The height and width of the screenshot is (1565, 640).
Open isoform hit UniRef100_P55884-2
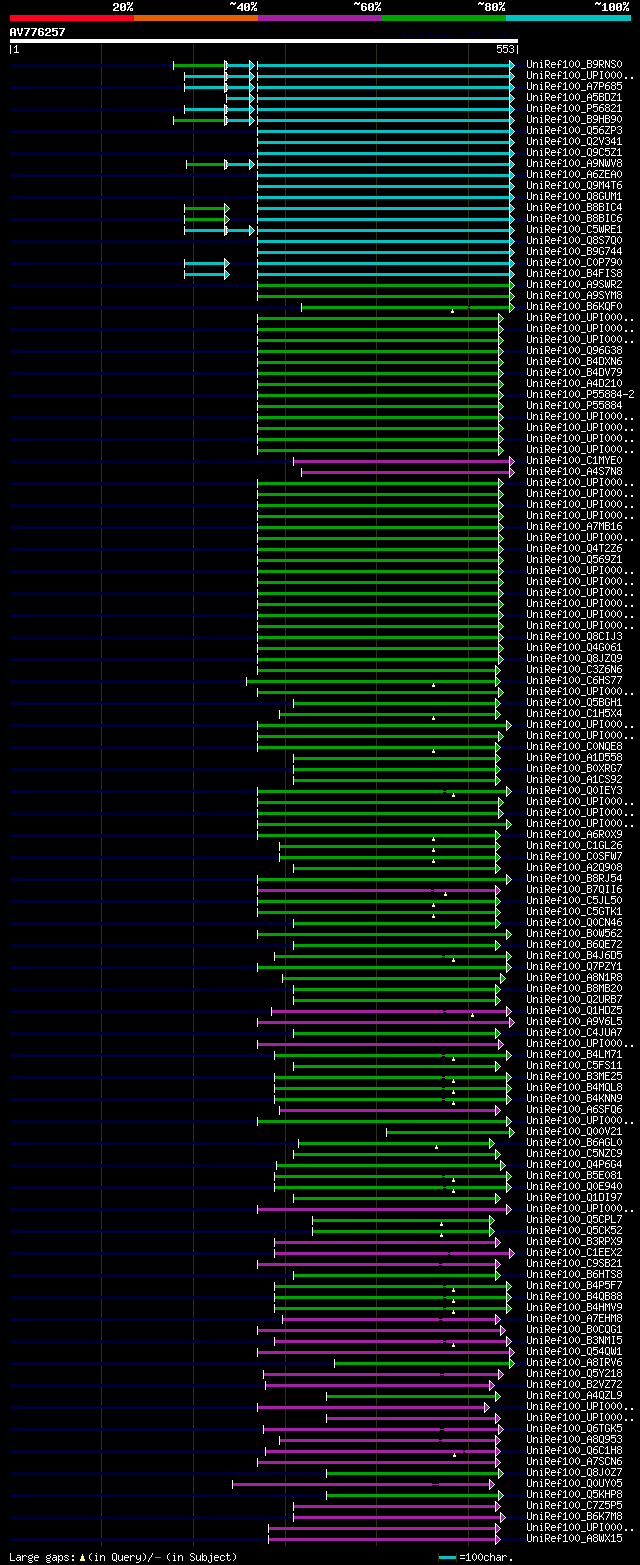[x=580, y=395]
